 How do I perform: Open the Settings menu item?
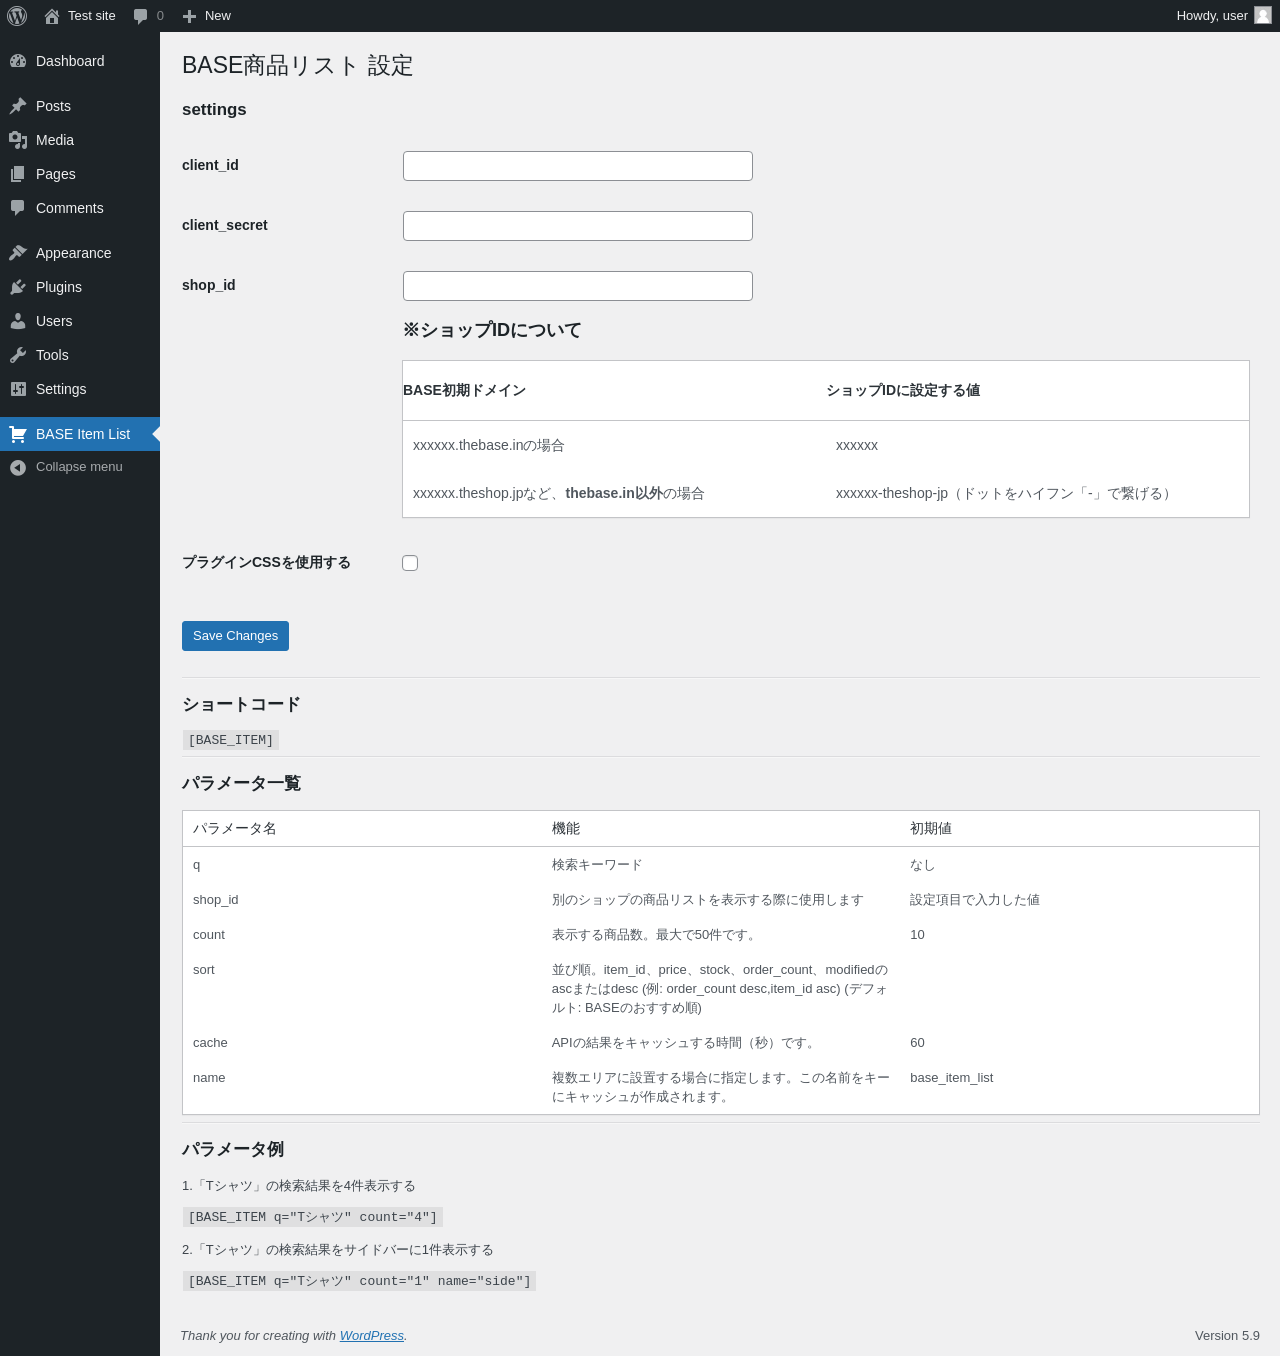80,389
